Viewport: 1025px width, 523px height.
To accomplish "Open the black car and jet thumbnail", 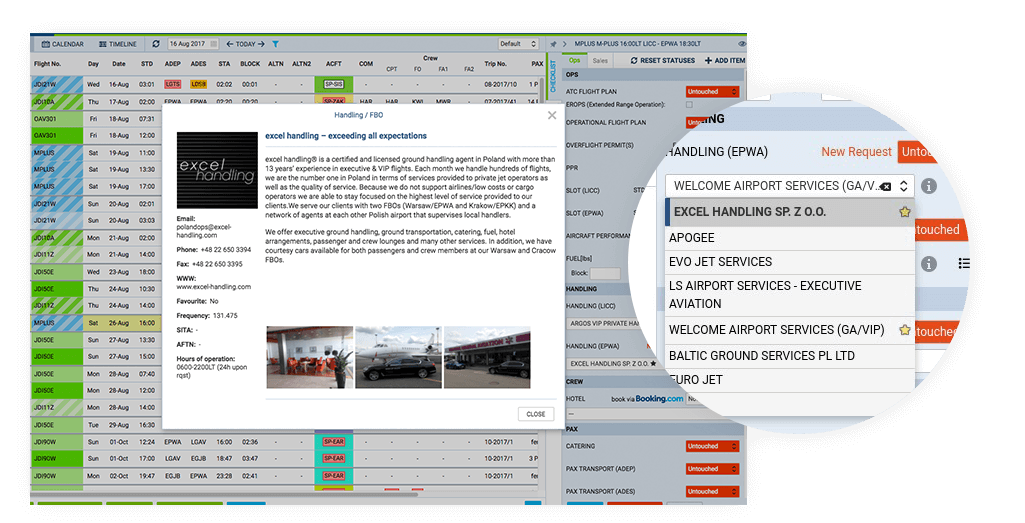I will click(x=398, y=357).
